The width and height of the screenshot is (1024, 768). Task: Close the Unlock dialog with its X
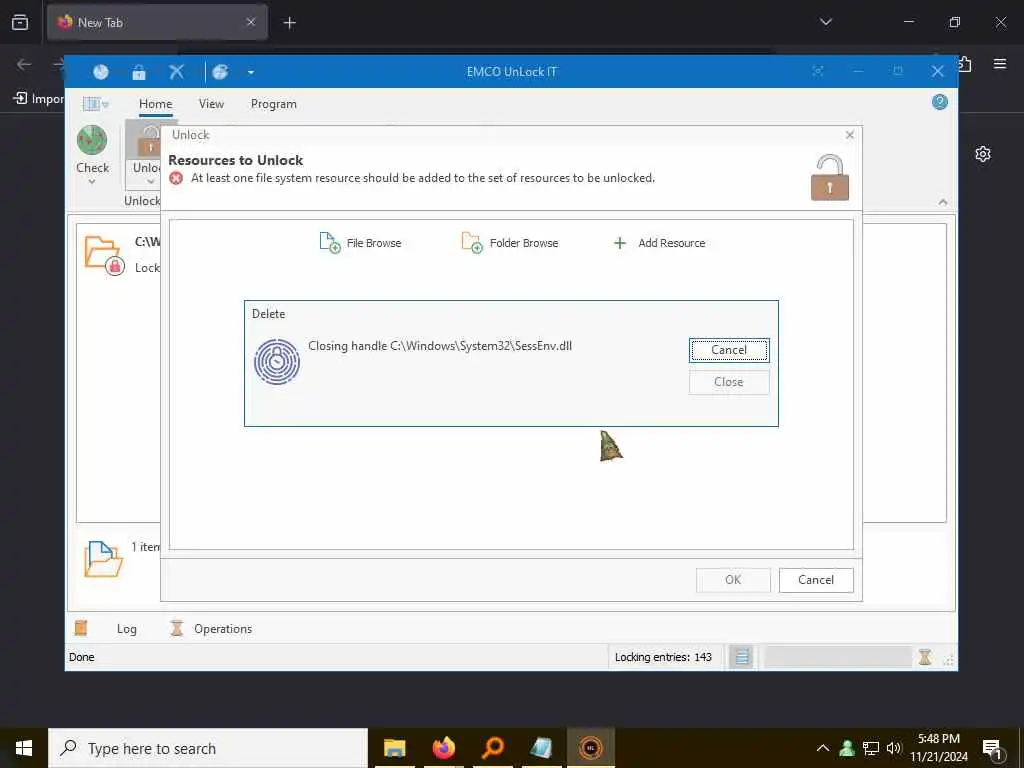[x=850, y=135]
